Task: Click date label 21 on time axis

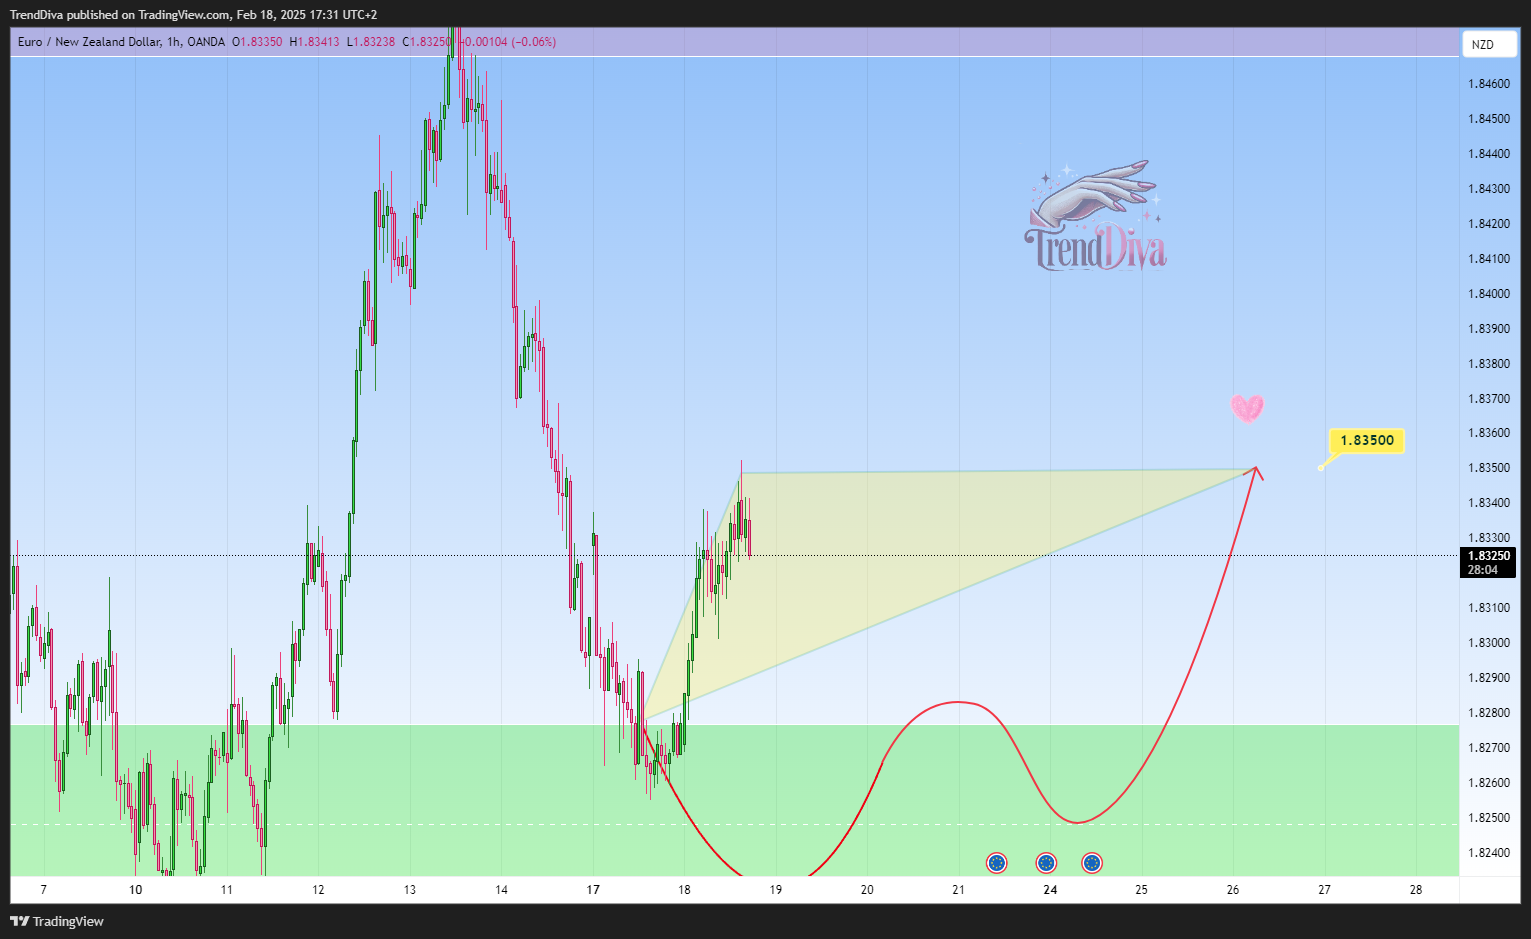Action: (x=959, y=890)
